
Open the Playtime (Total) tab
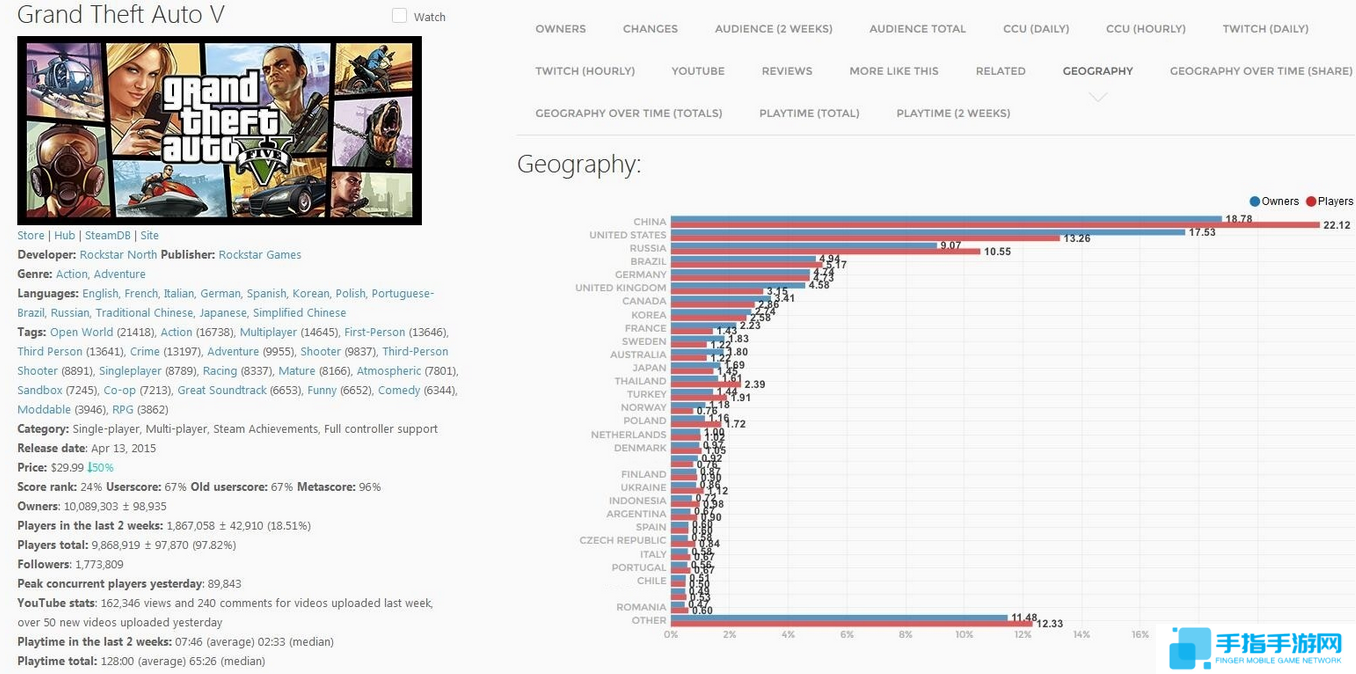[809, 113]
